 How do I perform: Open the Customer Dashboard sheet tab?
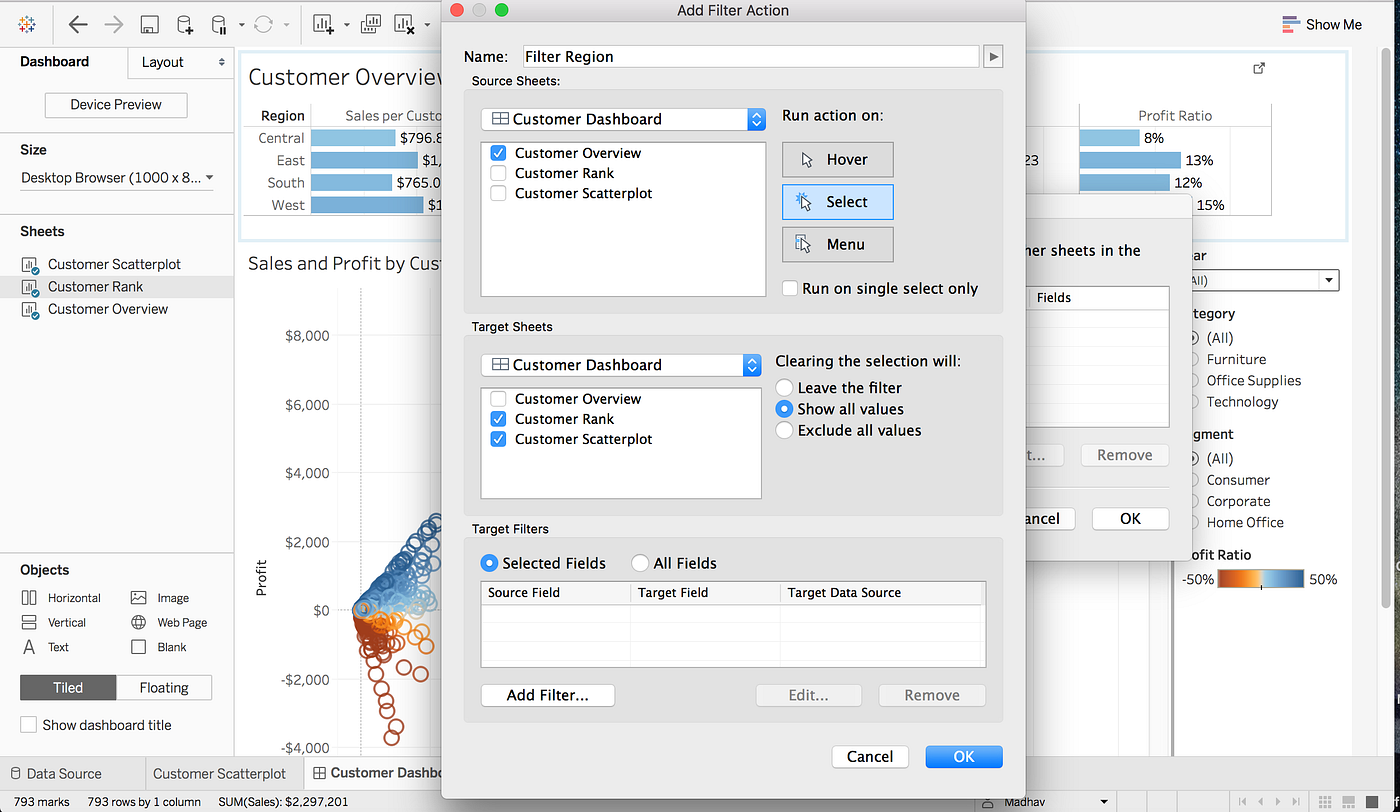click(374, 773)
